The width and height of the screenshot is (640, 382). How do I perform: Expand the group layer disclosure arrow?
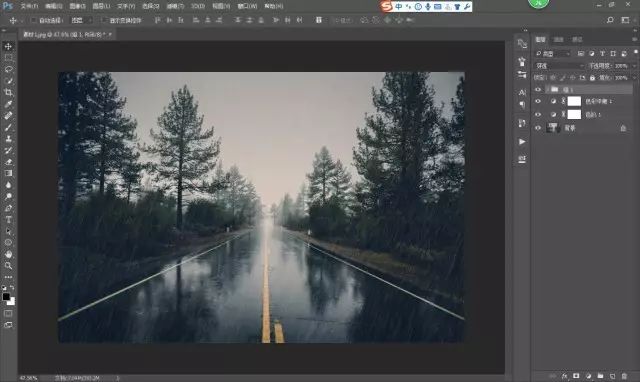pos(547,89)
